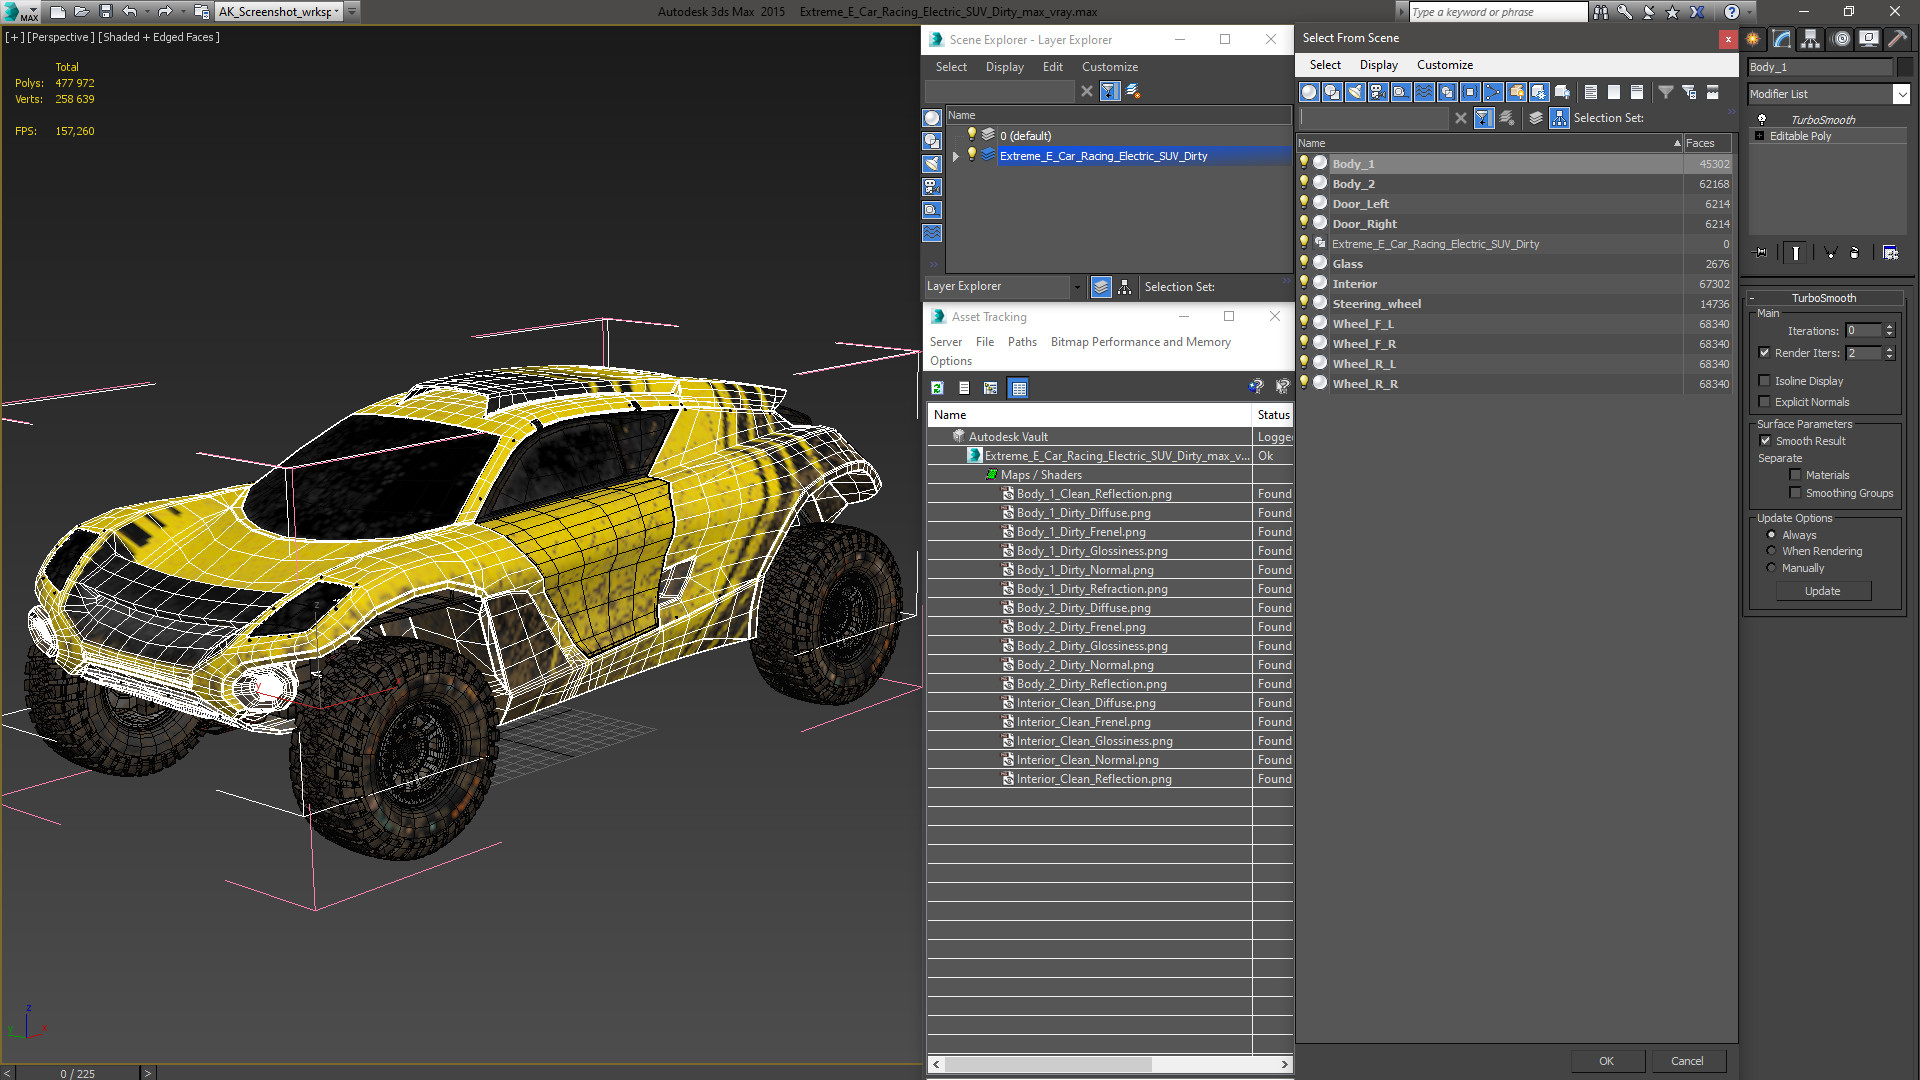
Task: Click the funnel display filter icon
Action: coord(1666,92)
